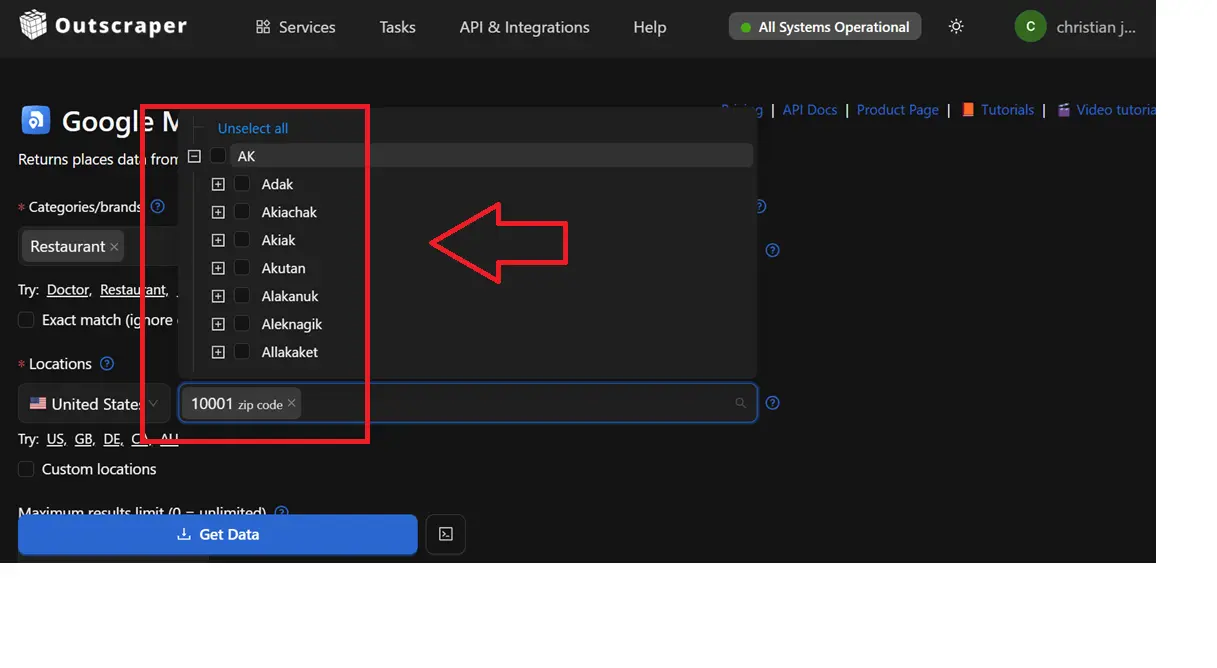Screen dimensions: 1217x668
Task: Tick the Akutan checkbox
Action: pos(242,269)
